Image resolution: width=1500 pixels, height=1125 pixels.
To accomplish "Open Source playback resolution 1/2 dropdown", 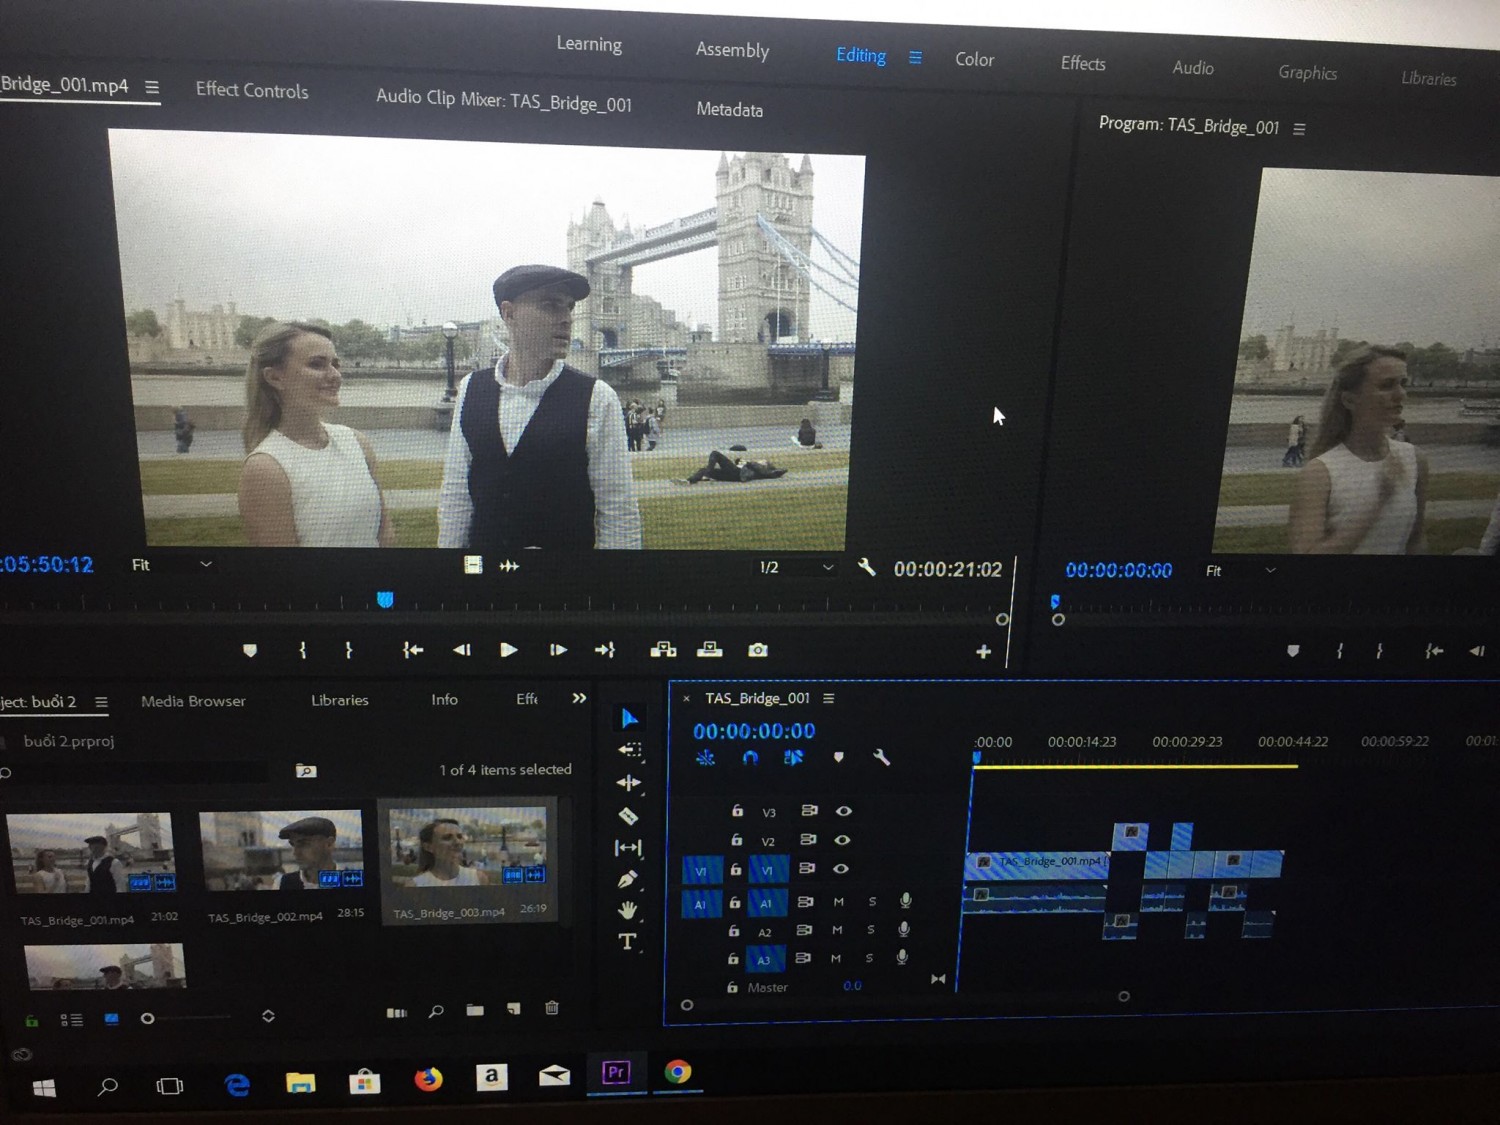I will pos(796,568).
